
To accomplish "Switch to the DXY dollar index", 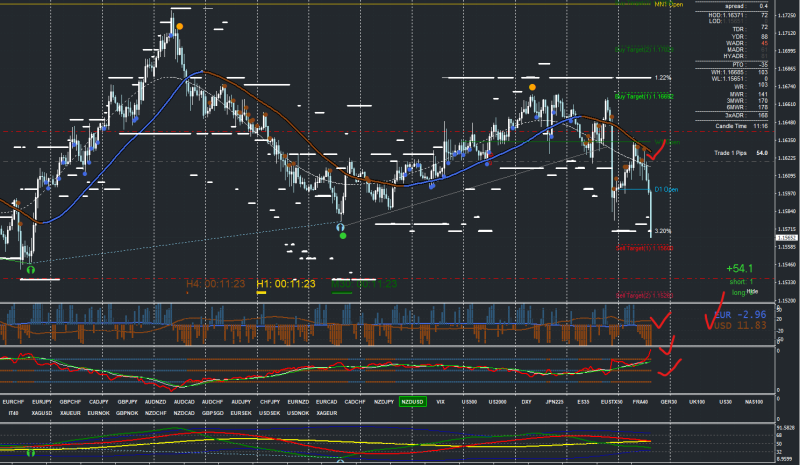I will point(526,402).
